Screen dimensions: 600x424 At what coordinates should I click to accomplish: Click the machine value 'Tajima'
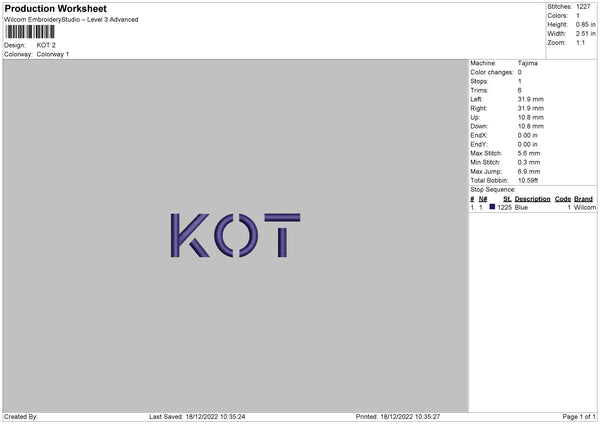(528, 63)
